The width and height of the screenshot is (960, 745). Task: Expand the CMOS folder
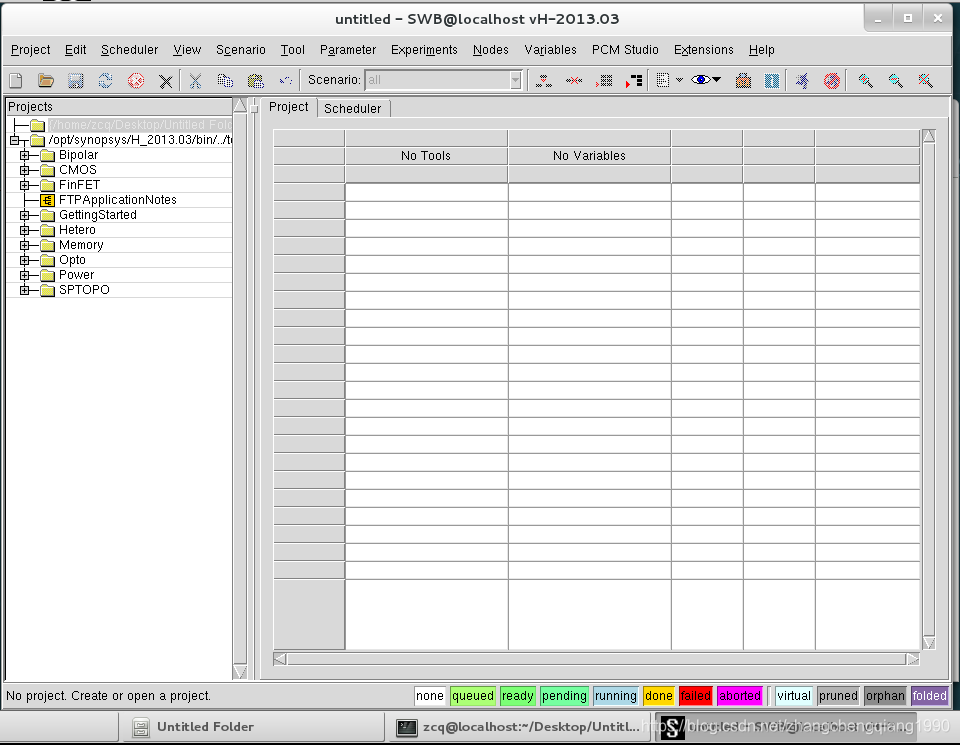[24, 170]
